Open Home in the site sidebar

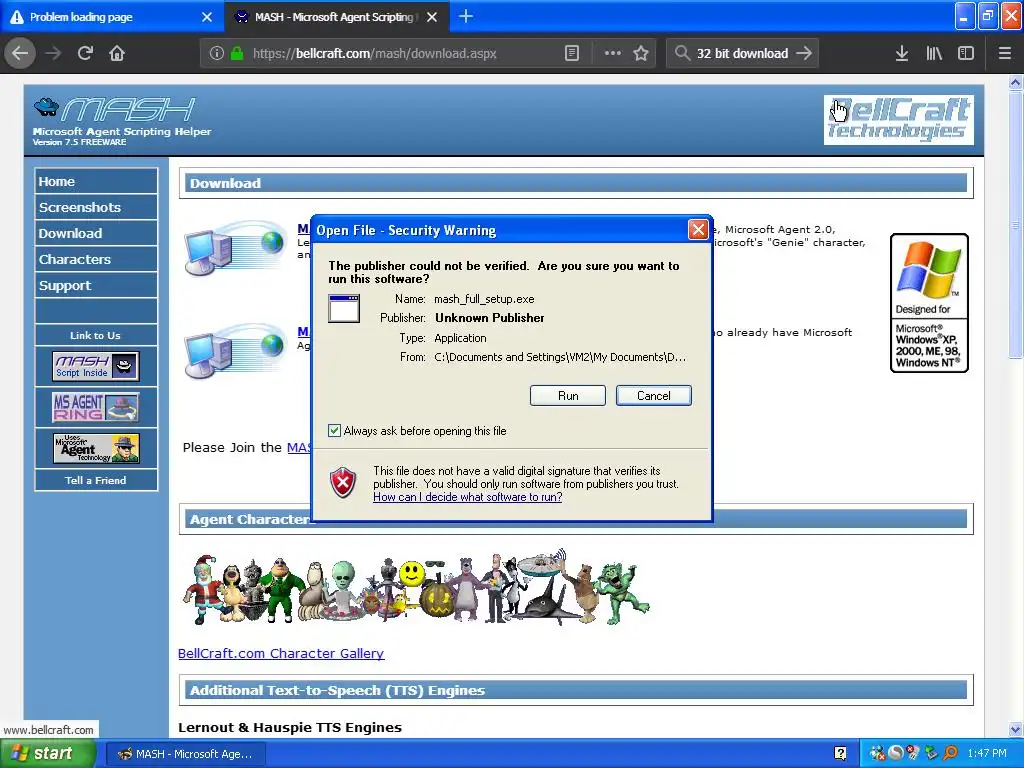(x=96, y=181)
